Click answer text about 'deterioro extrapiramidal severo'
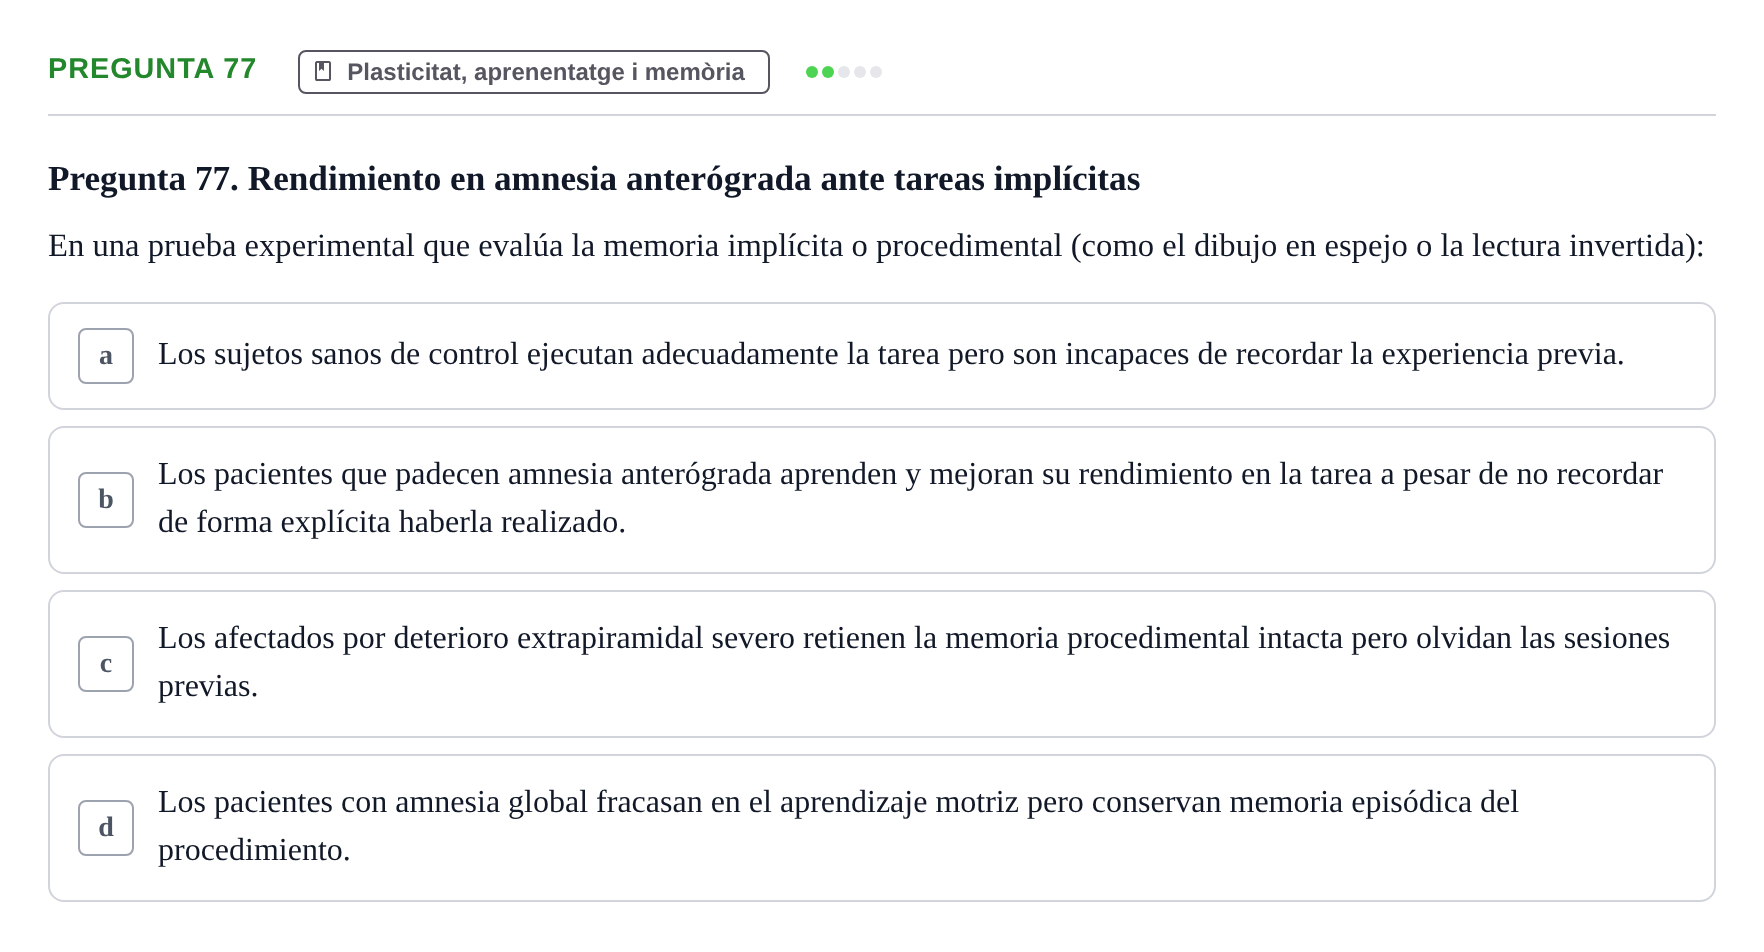Screen dimensions: 1764x952 click(x=914, y=662)
